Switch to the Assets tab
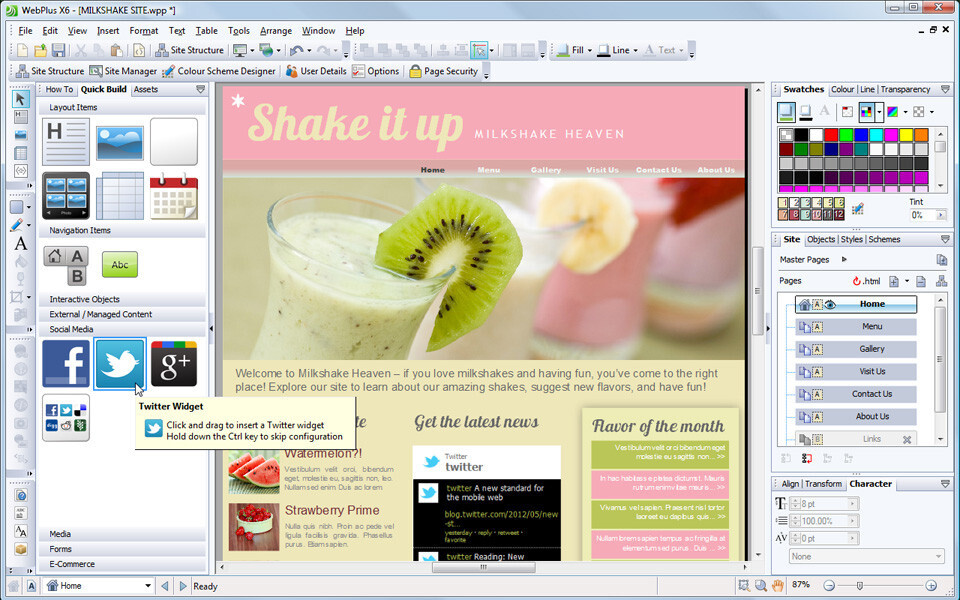The height and width of the screenshot is (600, 960). click(x=146, y=89)
